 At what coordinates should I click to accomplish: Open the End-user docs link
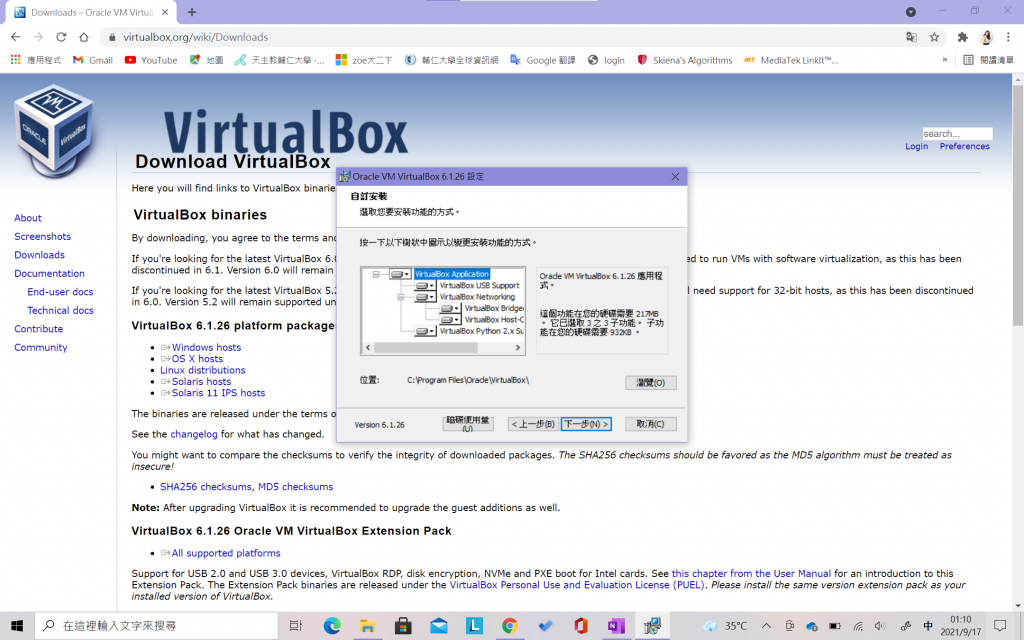[x=60, y=292]
